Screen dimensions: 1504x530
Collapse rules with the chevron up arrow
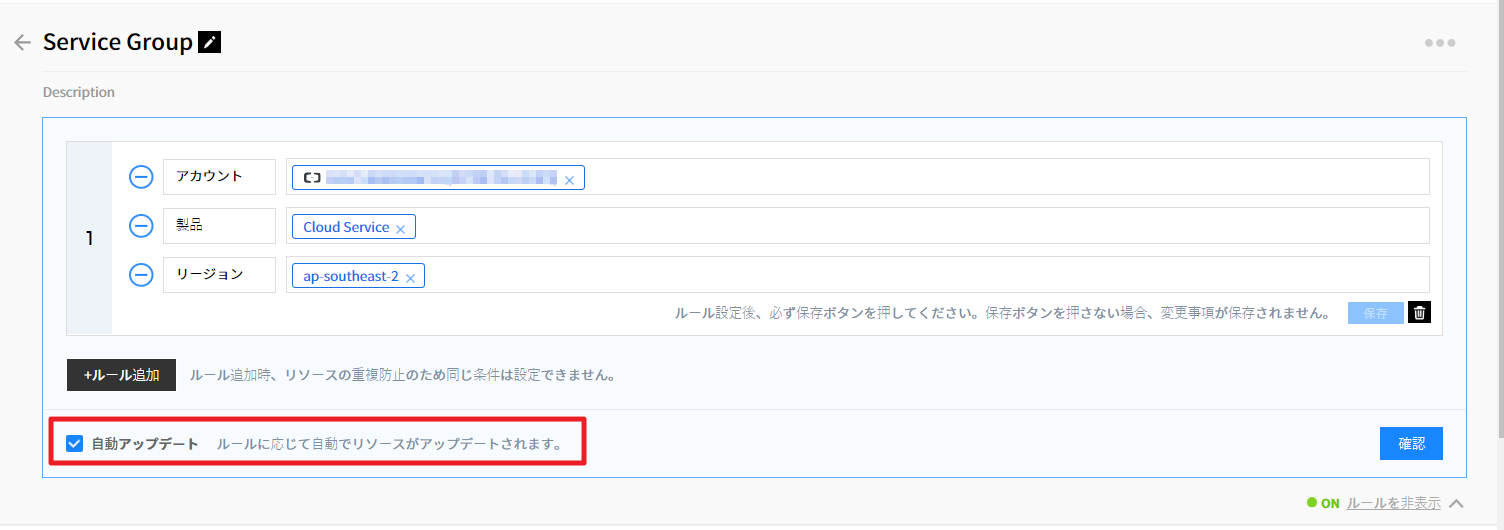point(1456,504)
